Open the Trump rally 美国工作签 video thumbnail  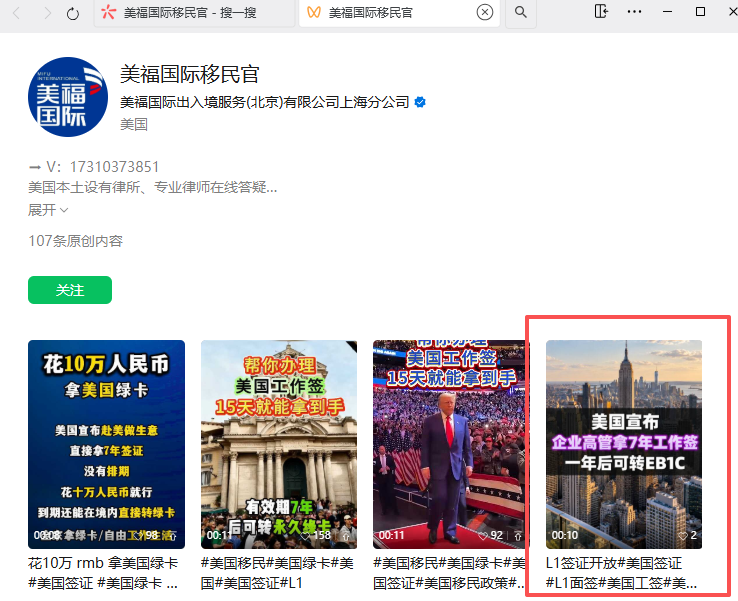click(x=451, y=444)
